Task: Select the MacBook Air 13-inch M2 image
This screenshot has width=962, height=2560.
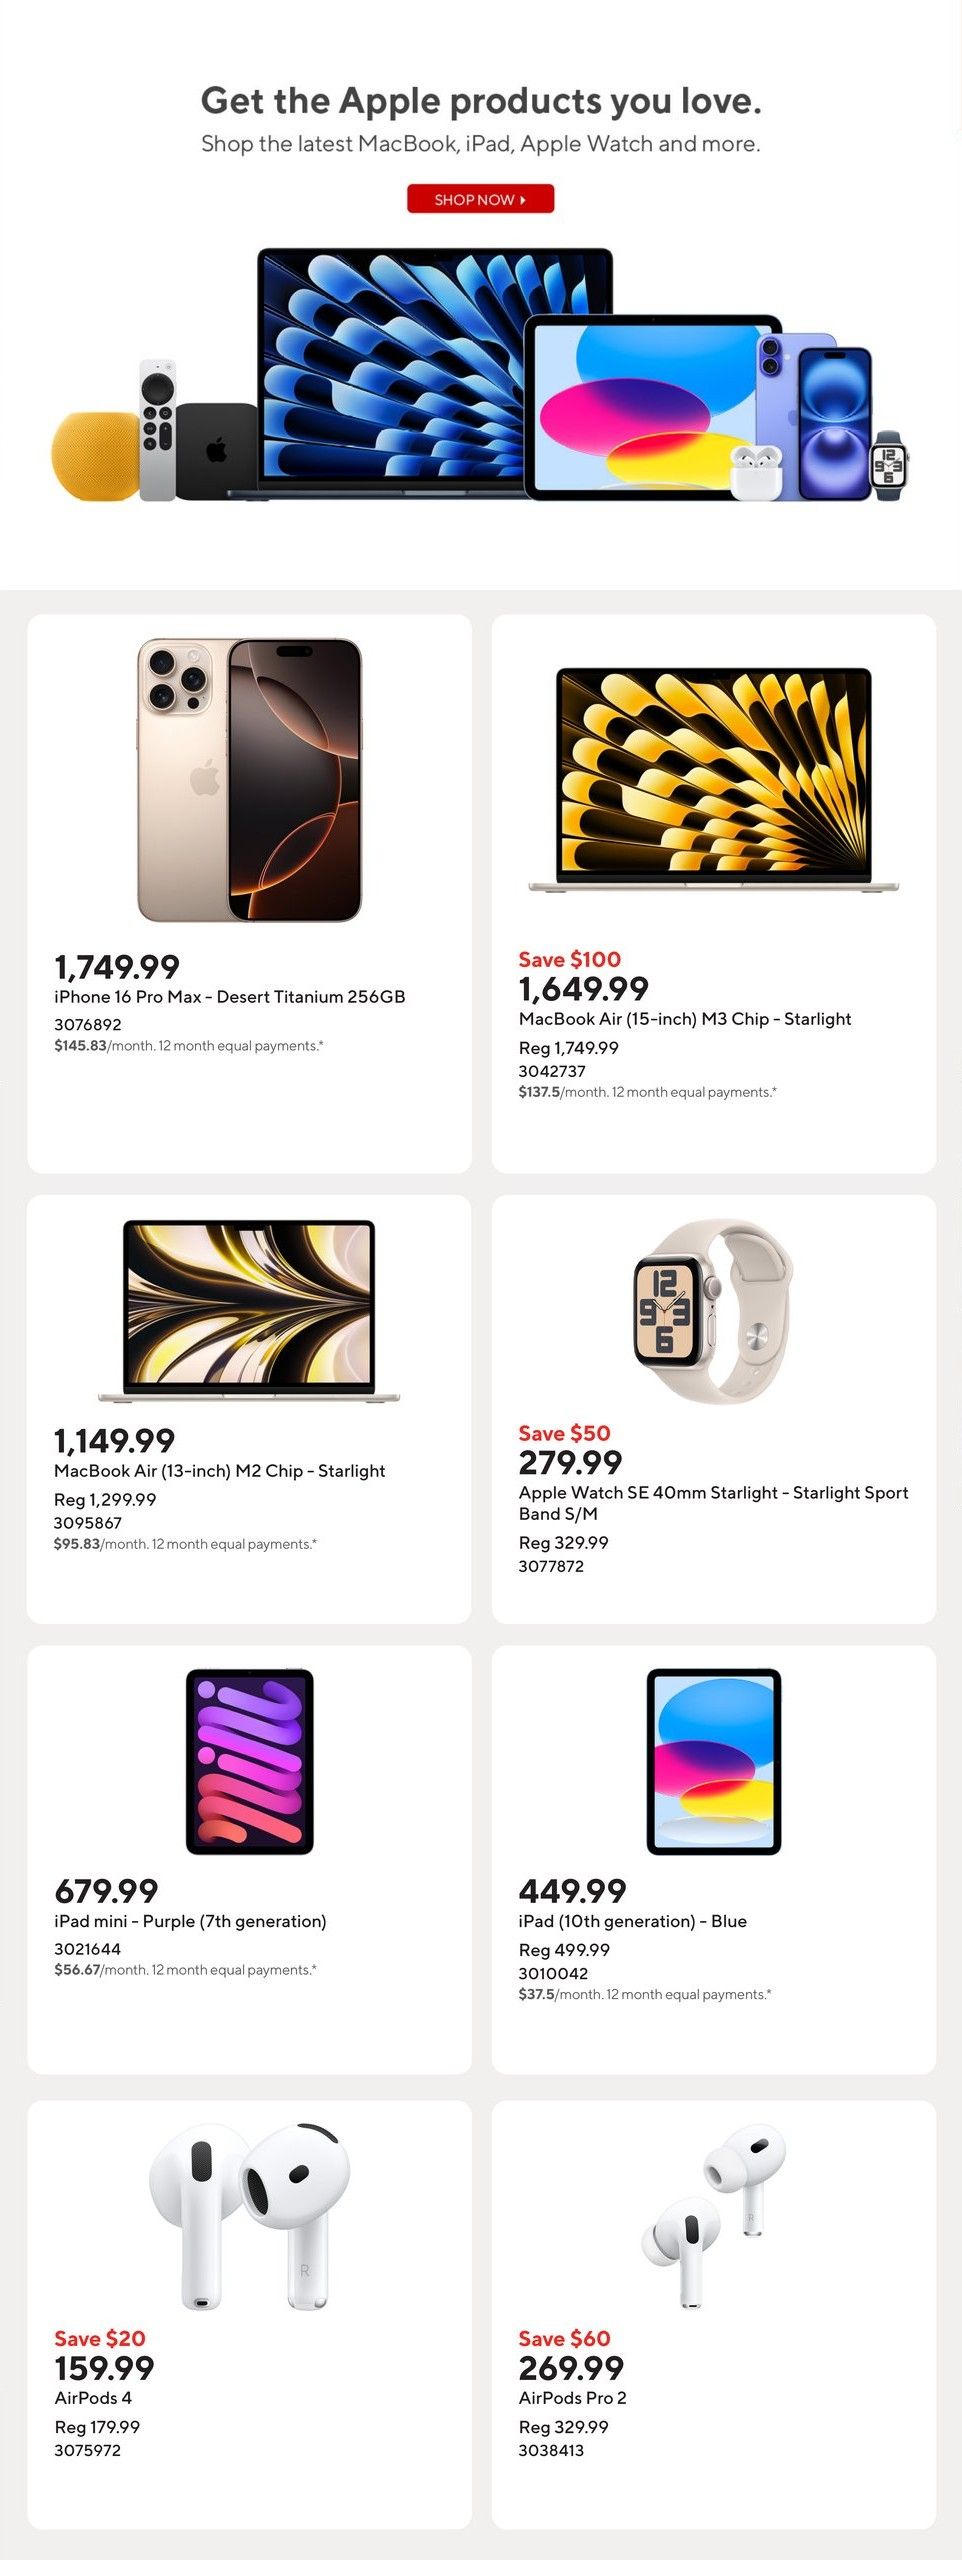Action: [249, 1310]
